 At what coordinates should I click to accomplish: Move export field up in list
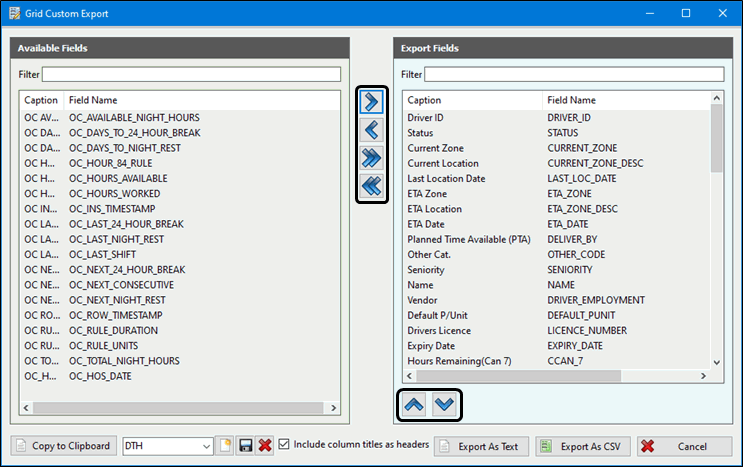[415, 404]
